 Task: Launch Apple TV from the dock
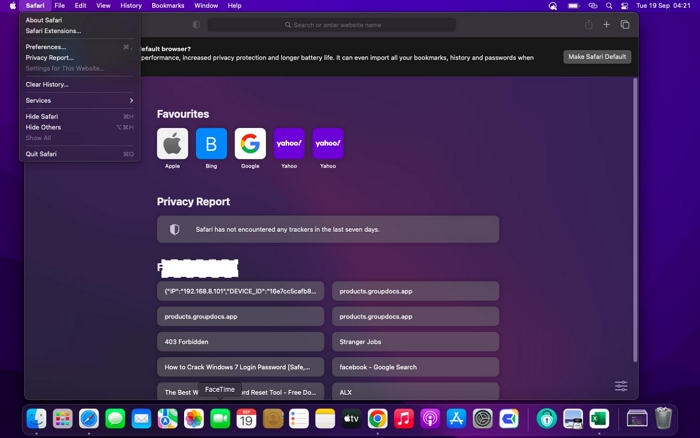tap(351, 419)
